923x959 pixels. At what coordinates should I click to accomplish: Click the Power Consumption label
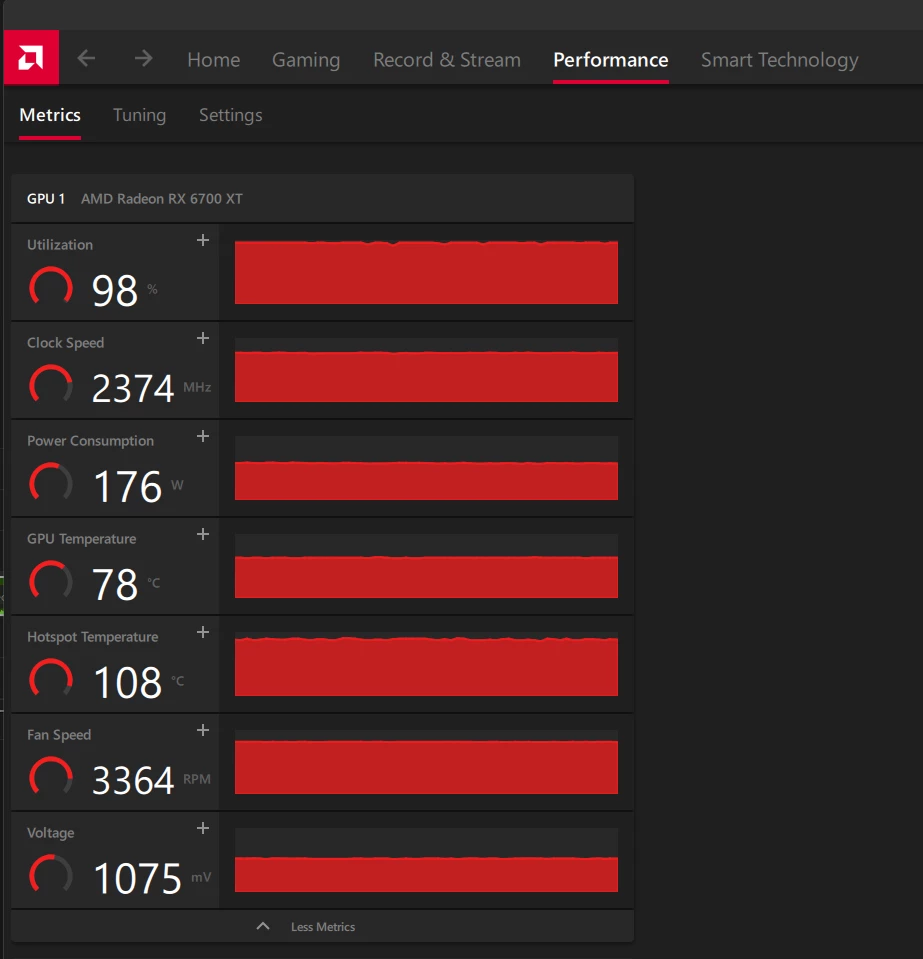point(91,441)
